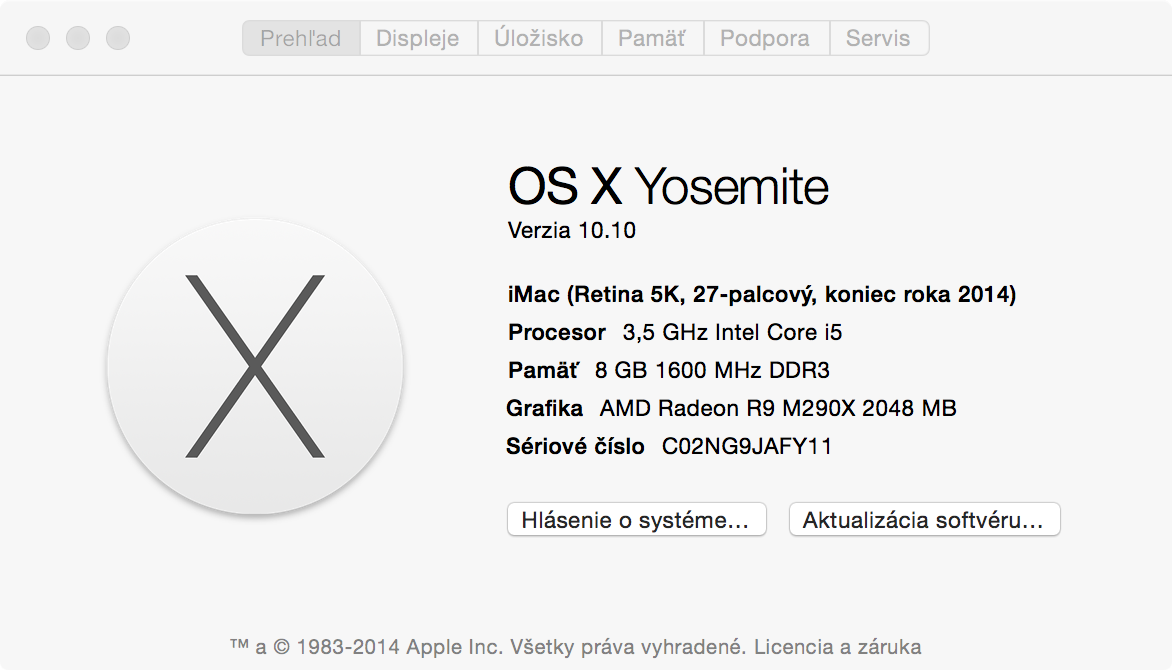Open the Servis tab
The image size is (1172, 670).
coord(878,39)
